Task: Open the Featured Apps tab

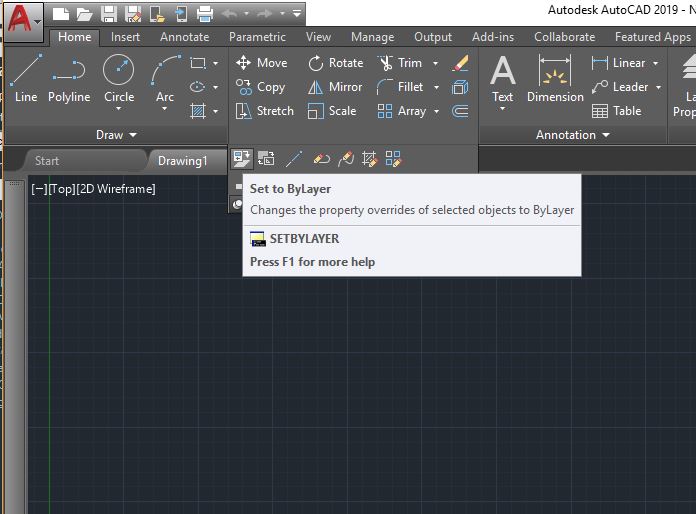Action: click(x=653, y=37)
